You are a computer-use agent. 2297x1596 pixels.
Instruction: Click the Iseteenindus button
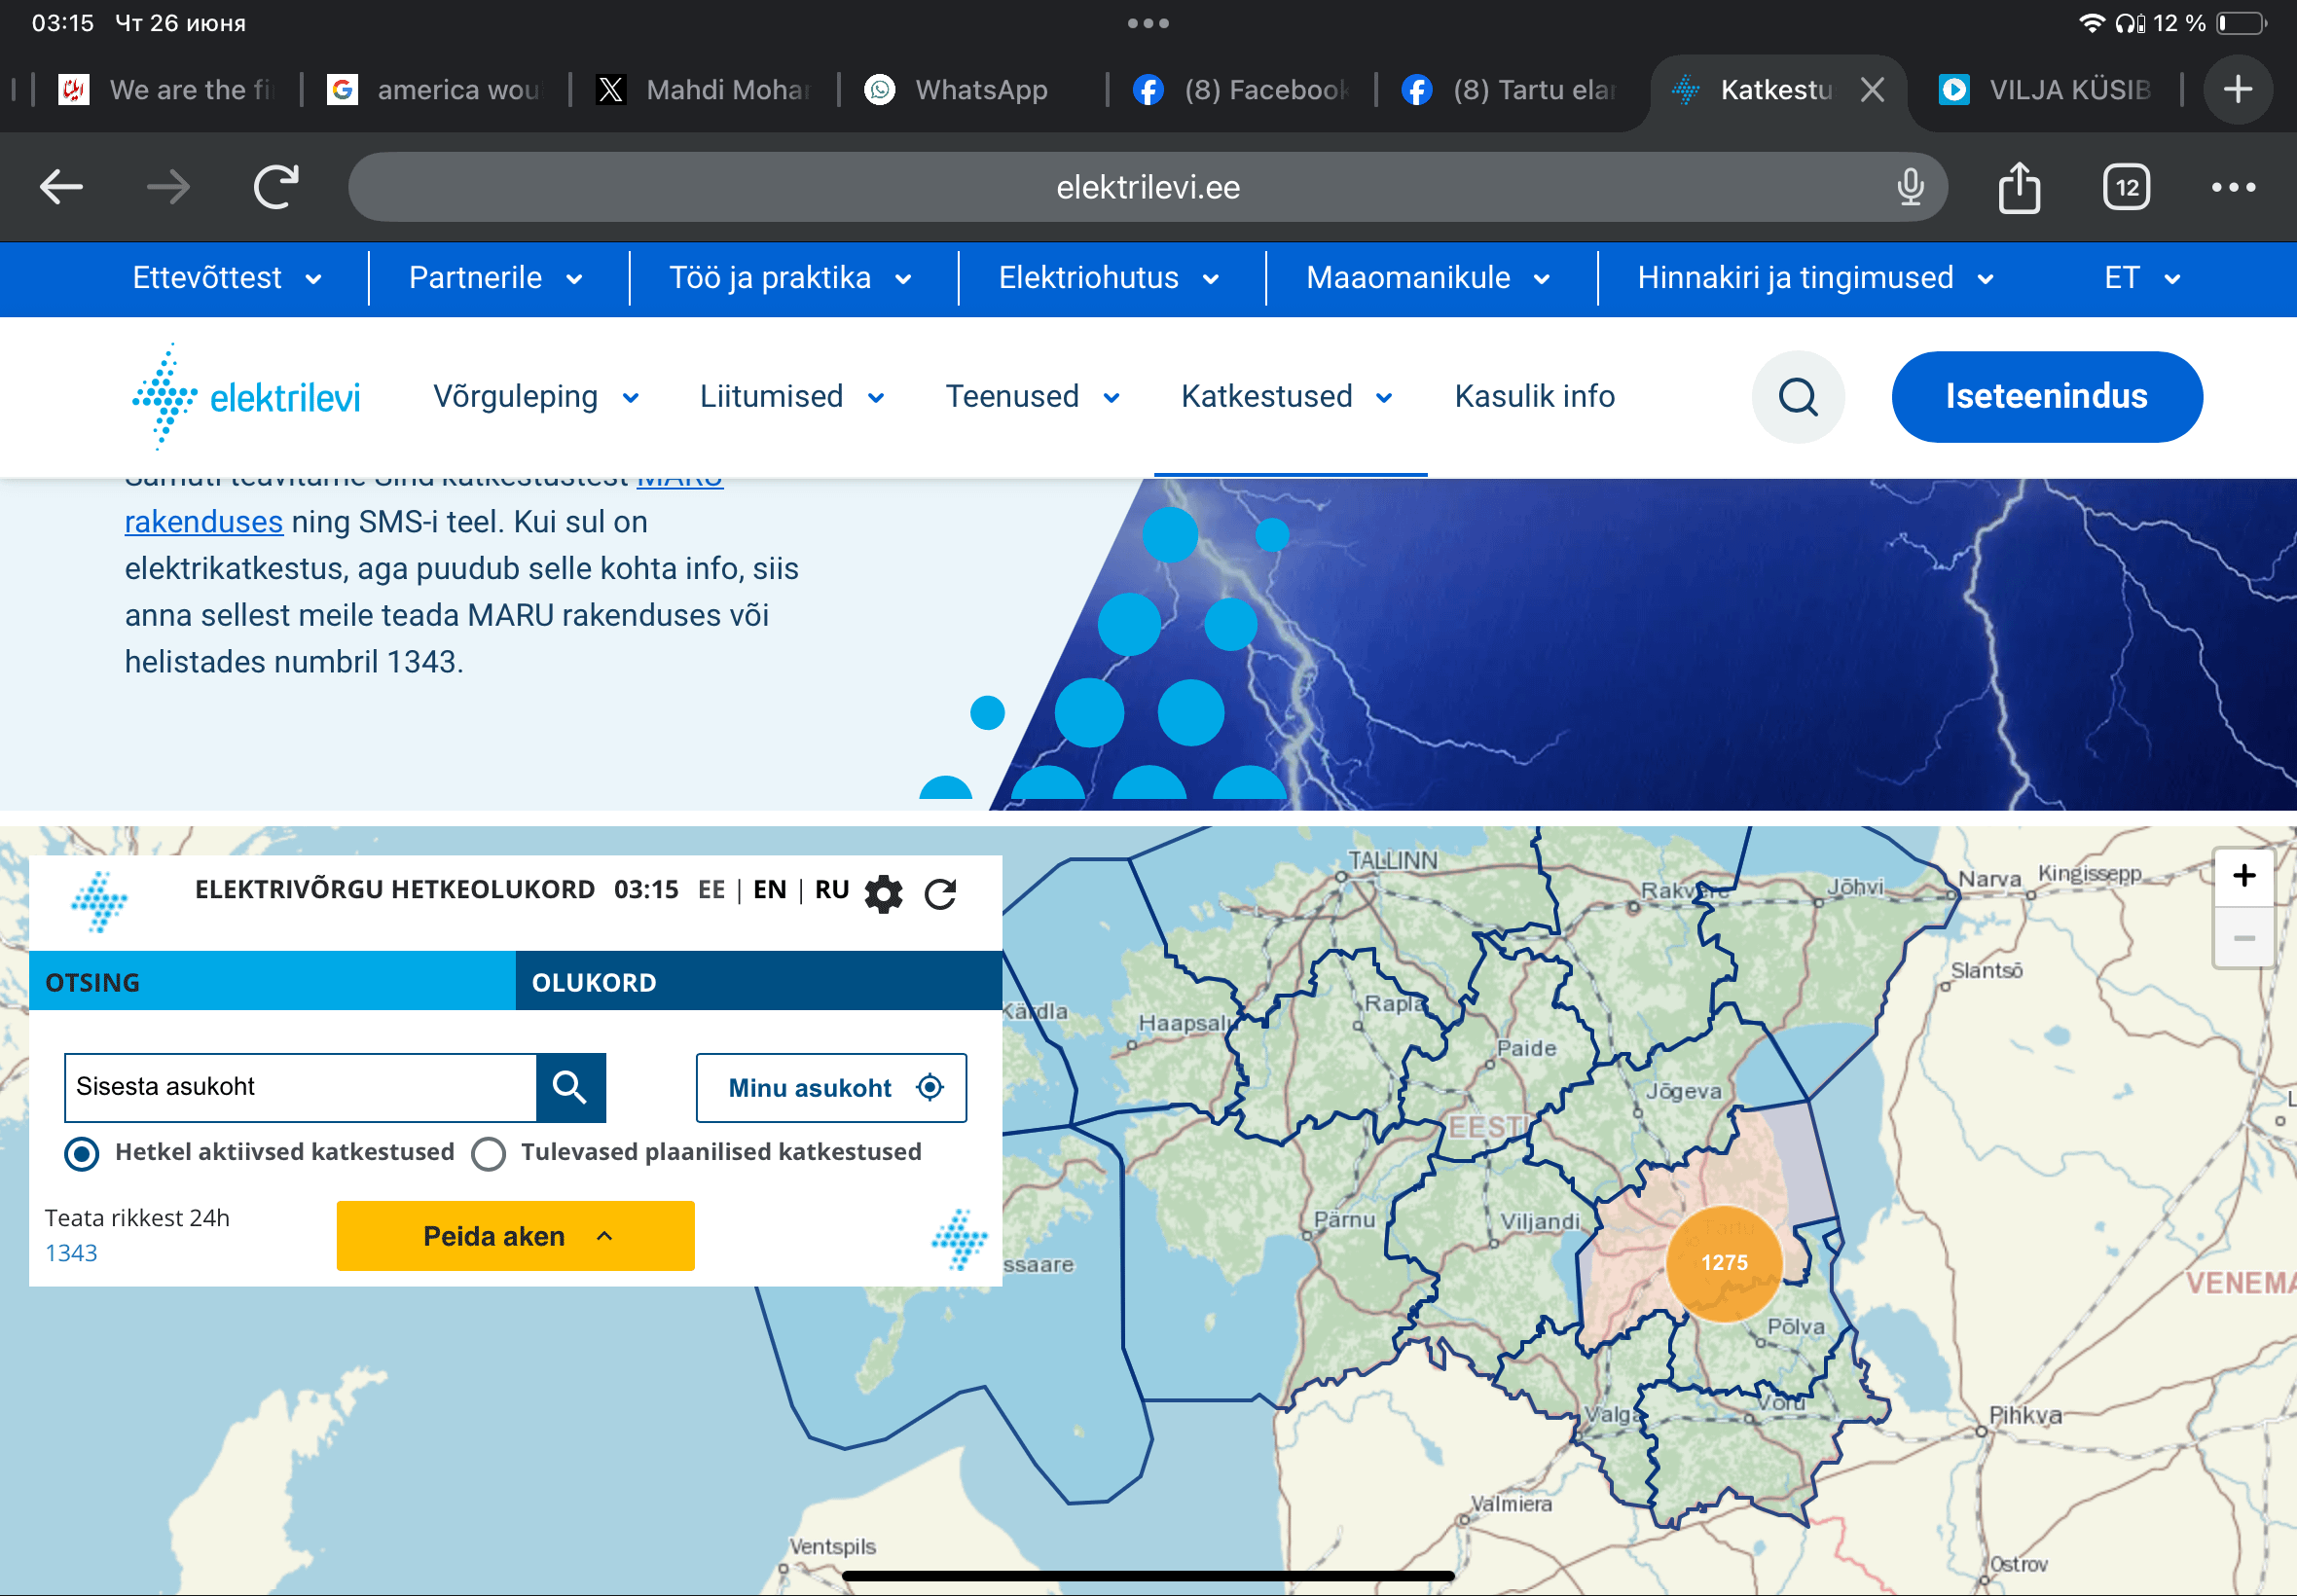(x=2046, y=397)
